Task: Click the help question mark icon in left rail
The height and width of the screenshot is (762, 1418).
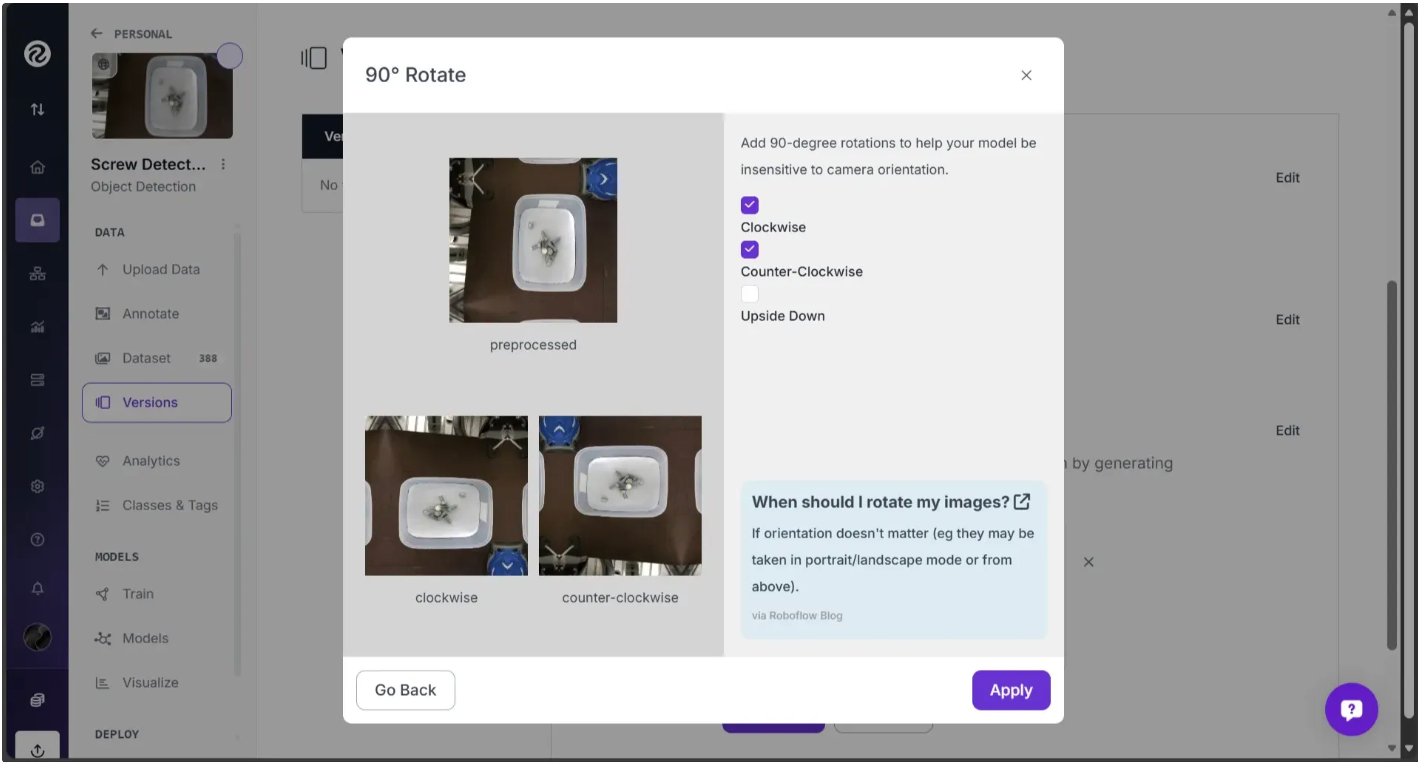Action: 37,540
